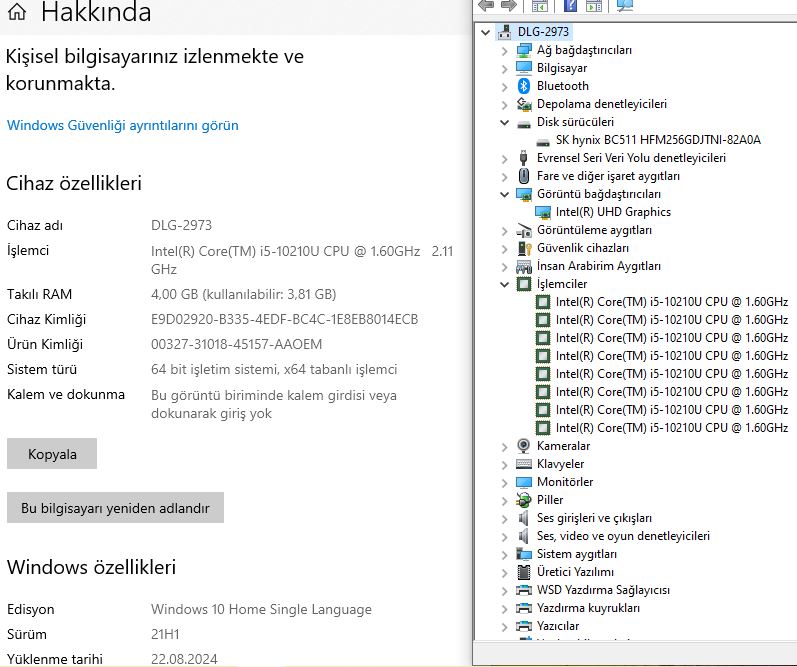Click the İşlemciler chip icon
Viewport: 797px width, 667px height.
pyautogui.click(x=524, y=284)
